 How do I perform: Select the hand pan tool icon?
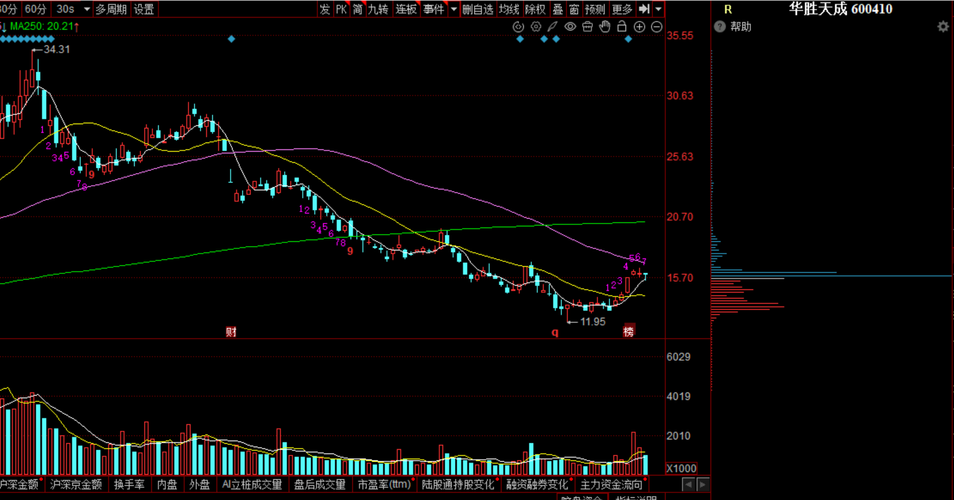click(605, 26)
